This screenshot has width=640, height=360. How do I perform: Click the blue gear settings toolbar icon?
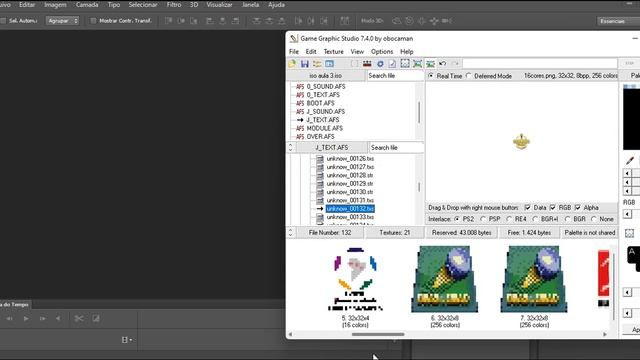point(380,64)
